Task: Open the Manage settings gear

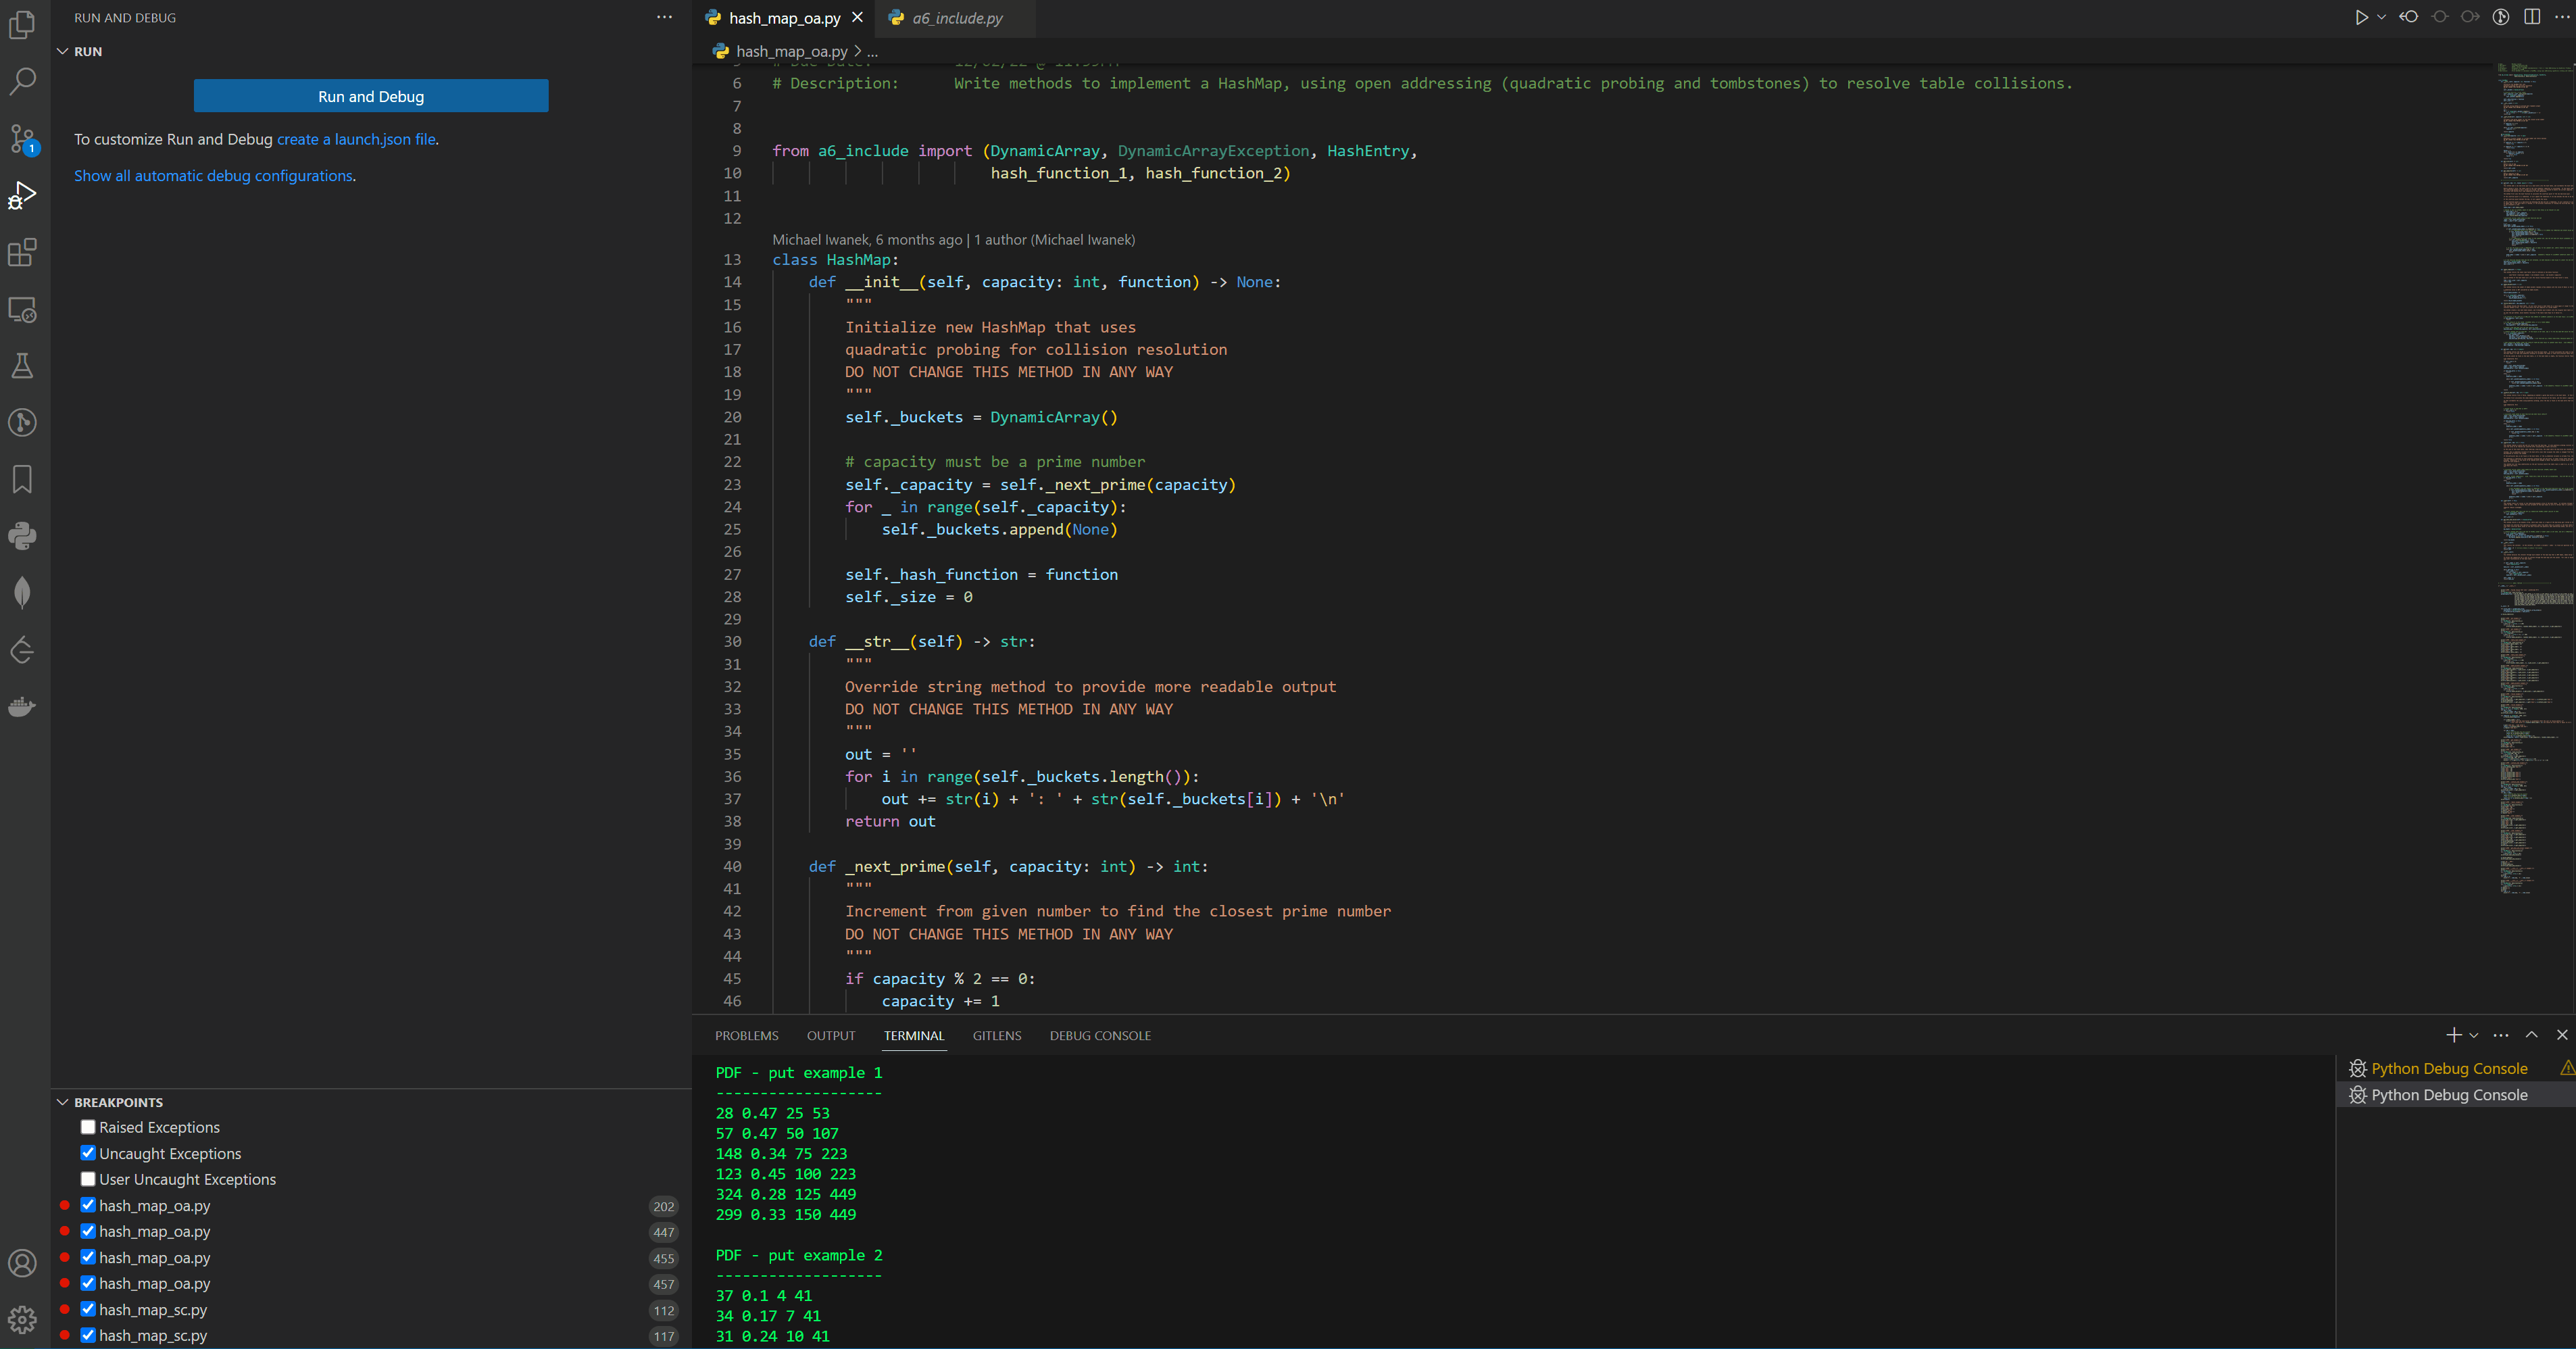Action: 22,1320
